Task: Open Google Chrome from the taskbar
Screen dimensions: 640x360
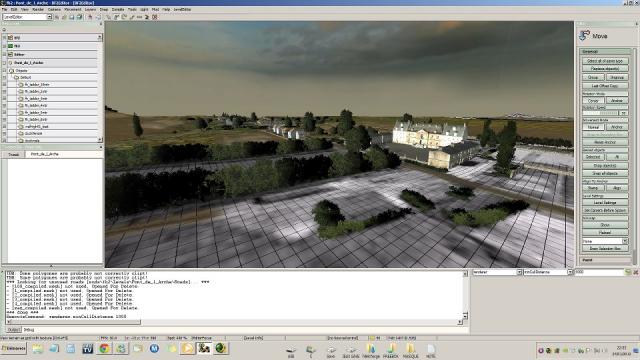Action: (104, 348)
